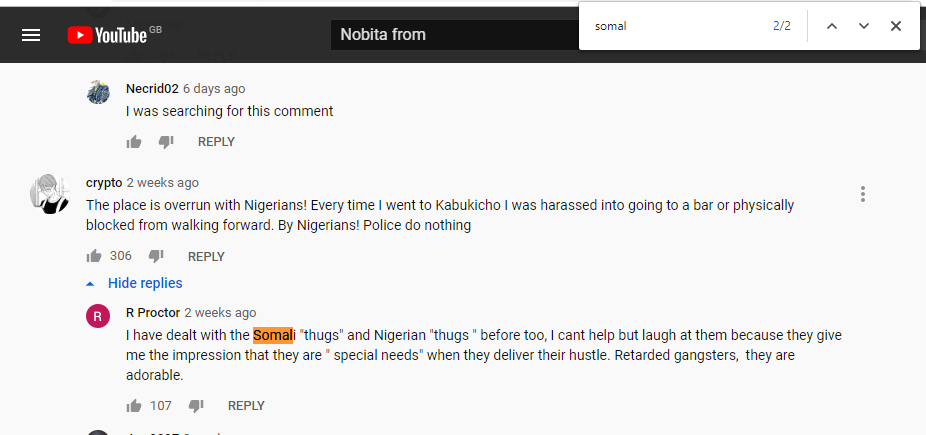Reply to R Proctor's comment
Screen dimensions: 926x435
tap(246, 406)
